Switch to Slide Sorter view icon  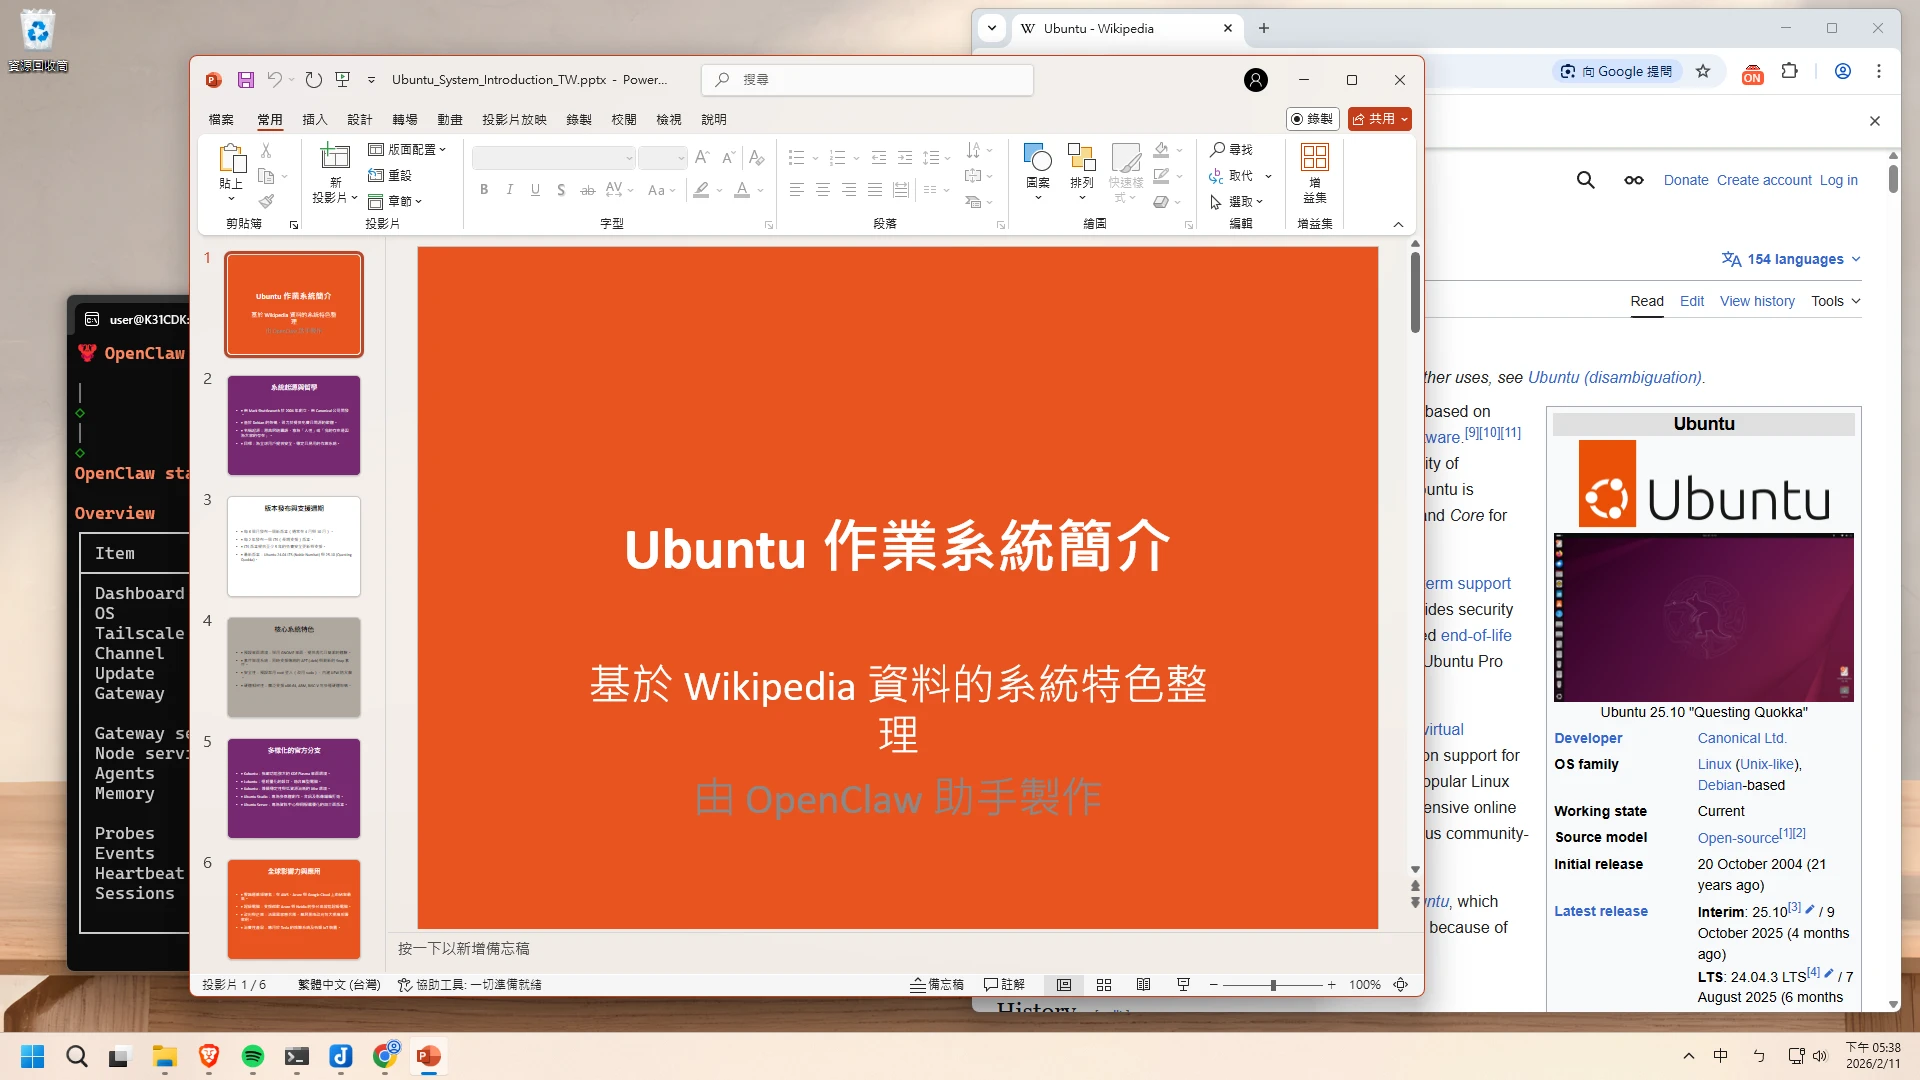[1104, 985]
